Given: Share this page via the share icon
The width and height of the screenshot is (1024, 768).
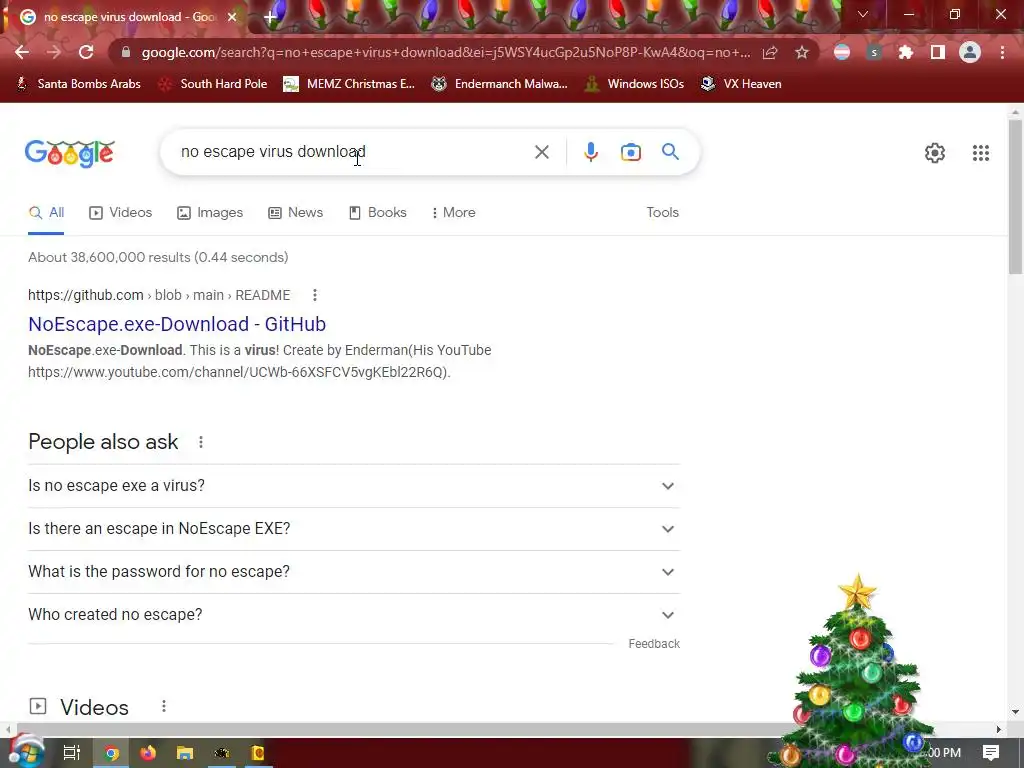Looking at the screenshot, I should [x=770, y=52].
